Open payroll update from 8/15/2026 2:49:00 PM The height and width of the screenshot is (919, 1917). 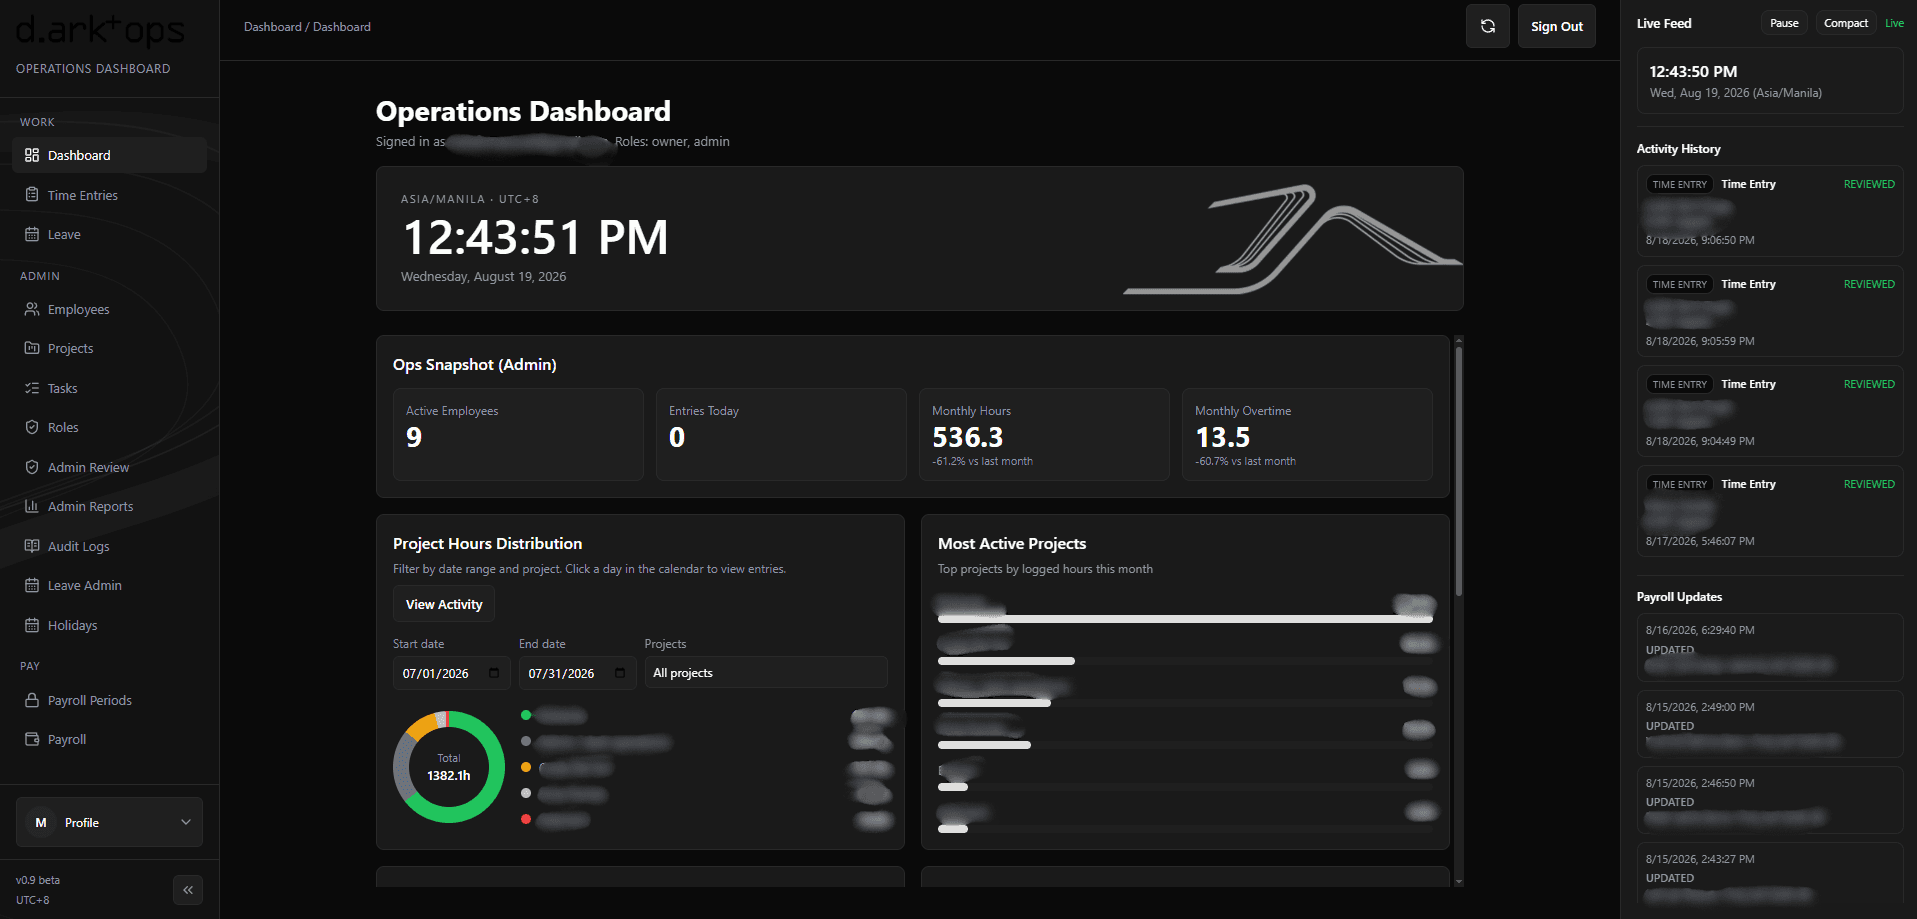click(x=1770, y=724)
